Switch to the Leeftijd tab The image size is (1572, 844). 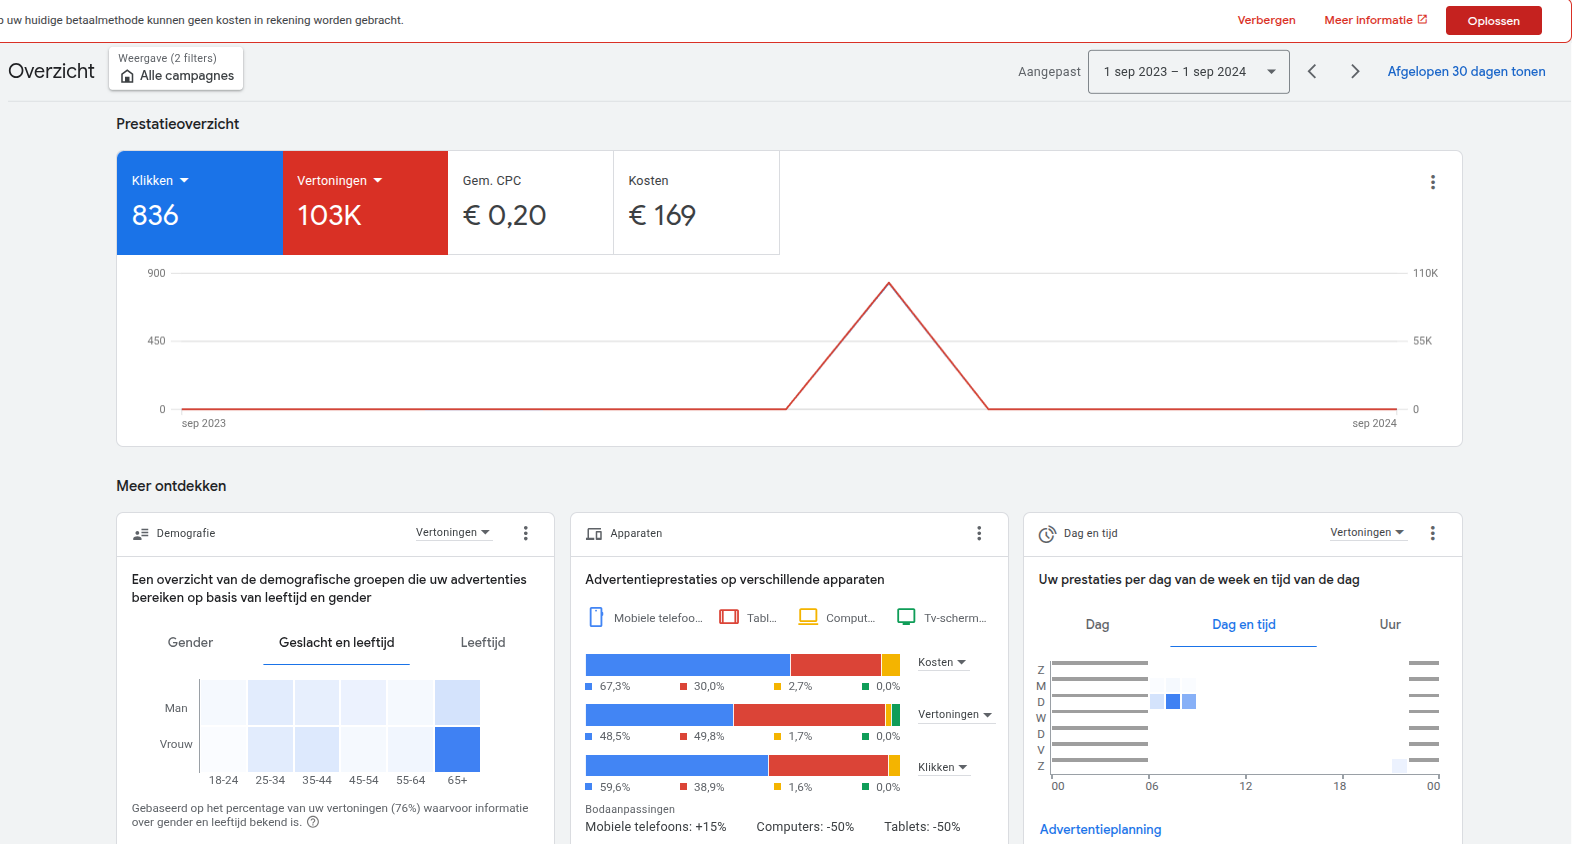coord(483,643)
